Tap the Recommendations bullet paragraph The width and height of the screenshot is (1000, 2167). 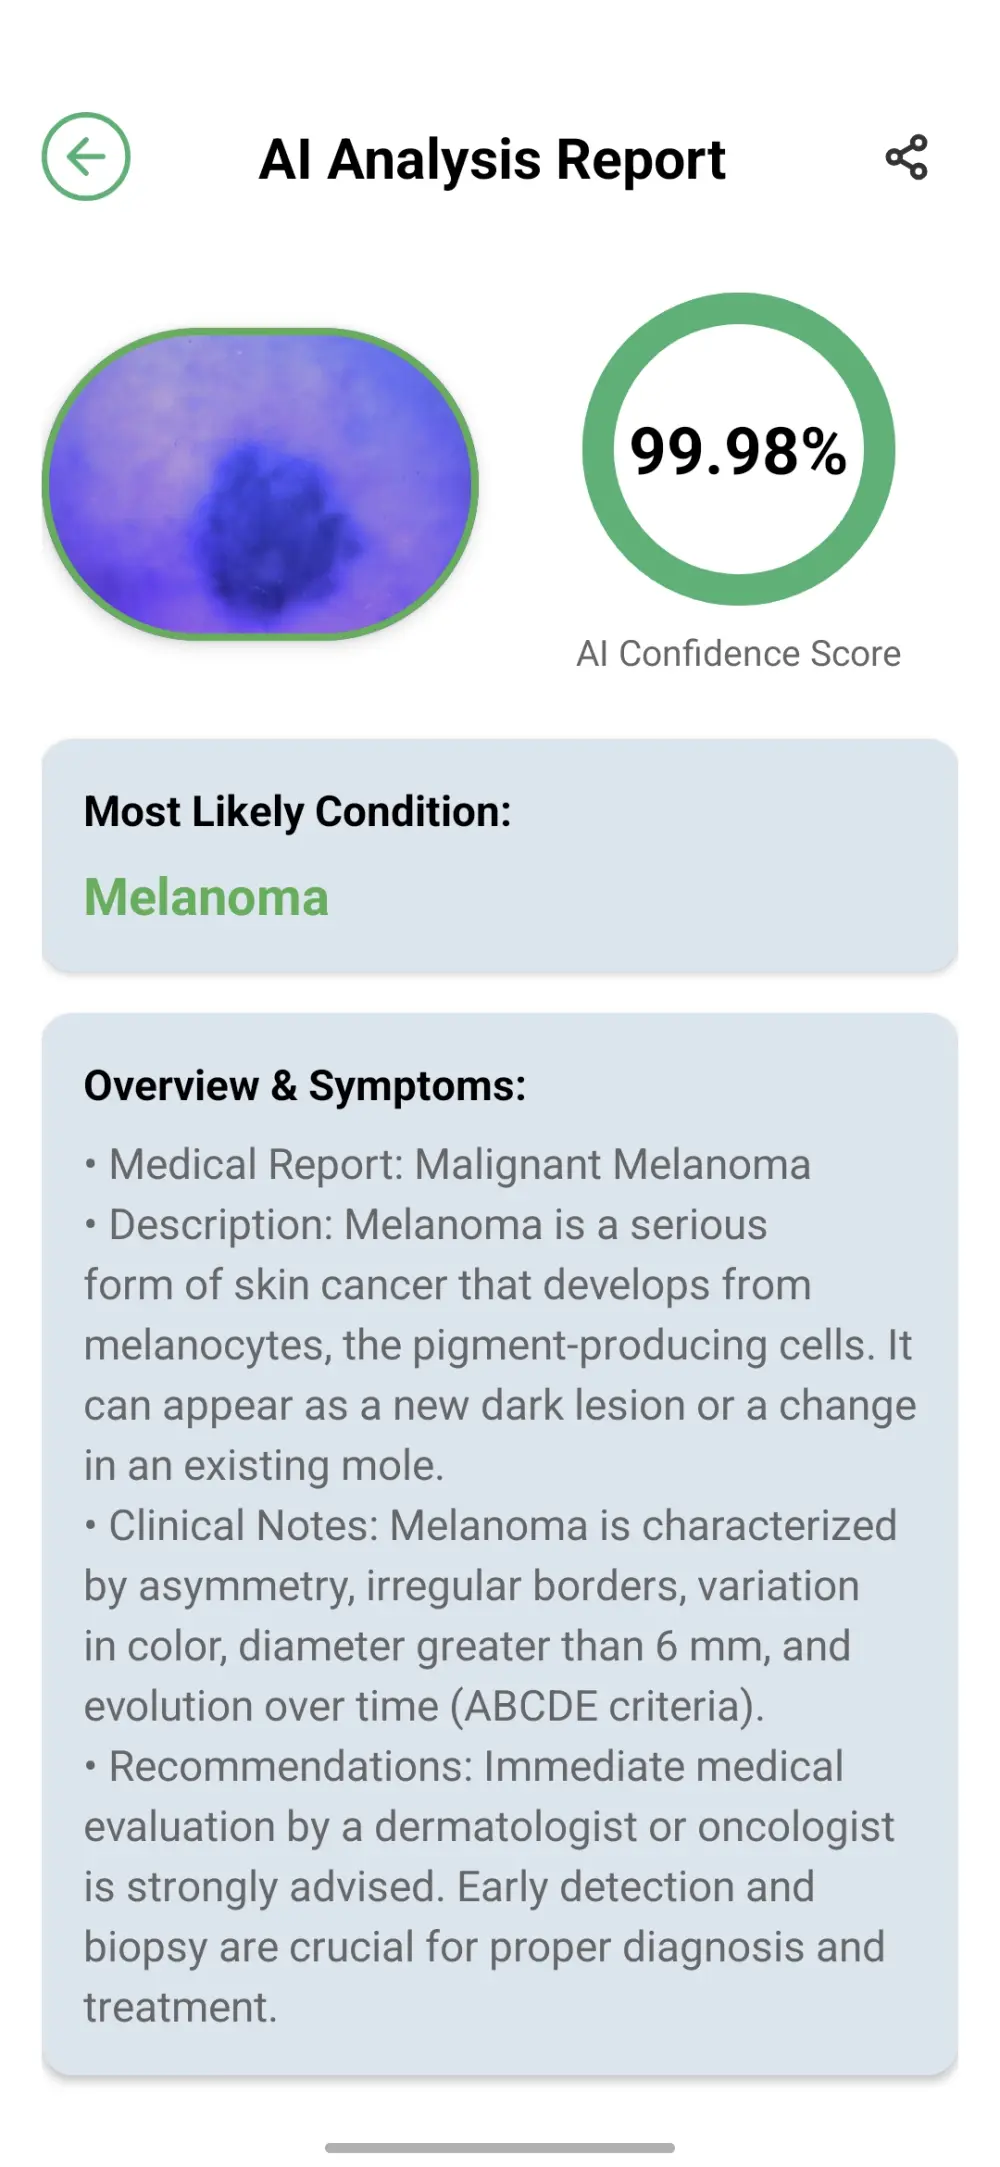(489, 1887)
